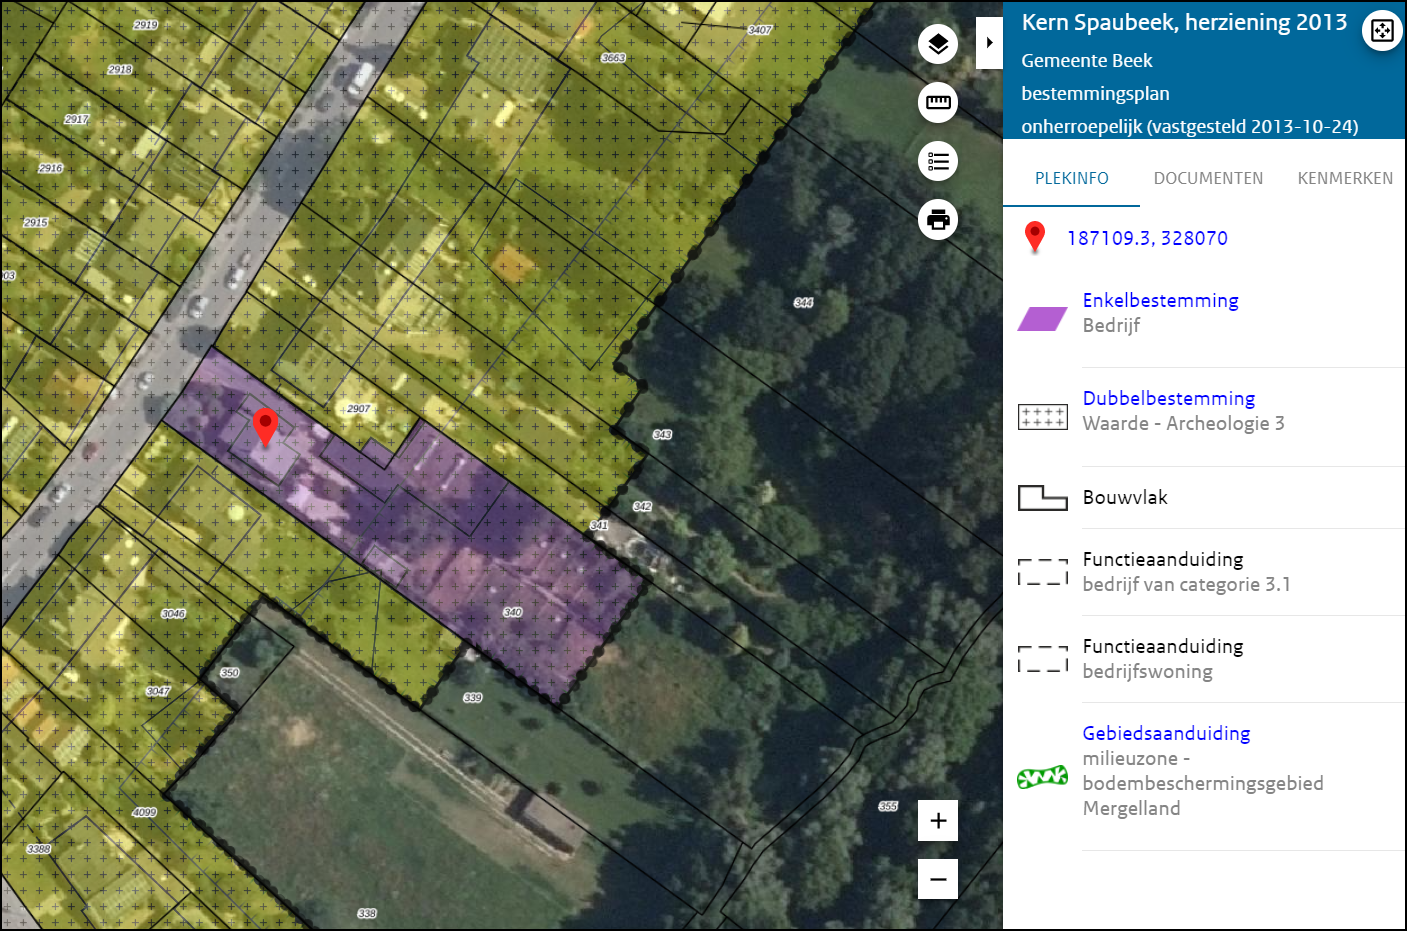
Task: Click the Archeologie crosshatch legend symbol
Action: tap(1042, 417)
